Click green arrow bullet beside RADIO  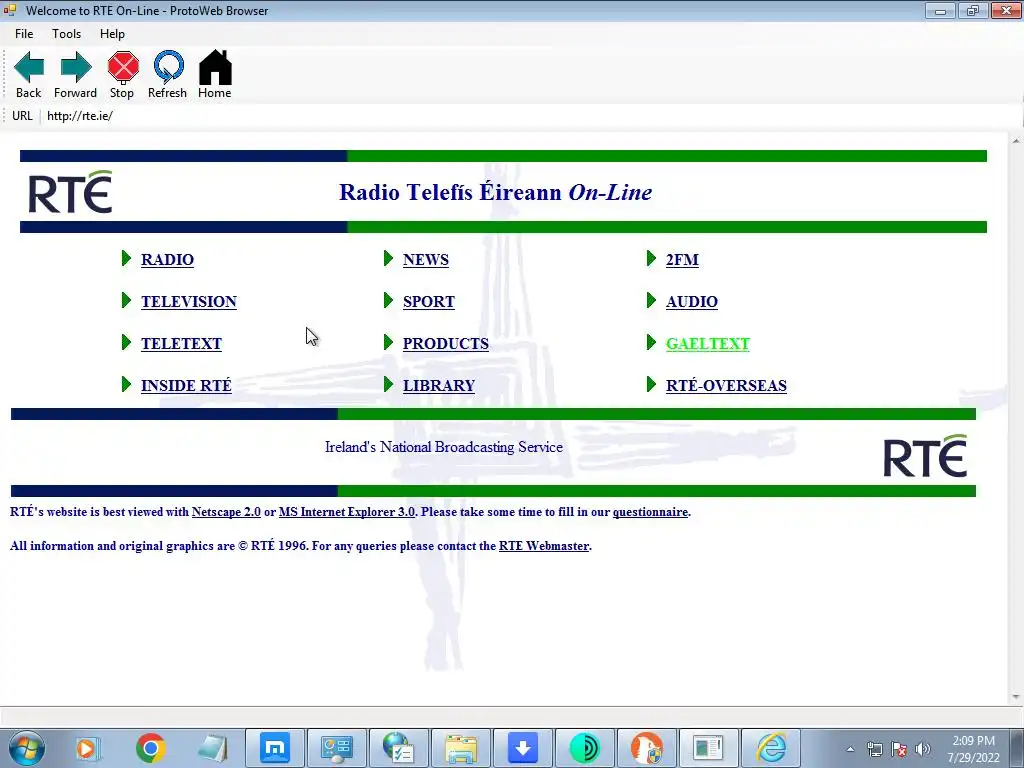[x=127, y=259]
